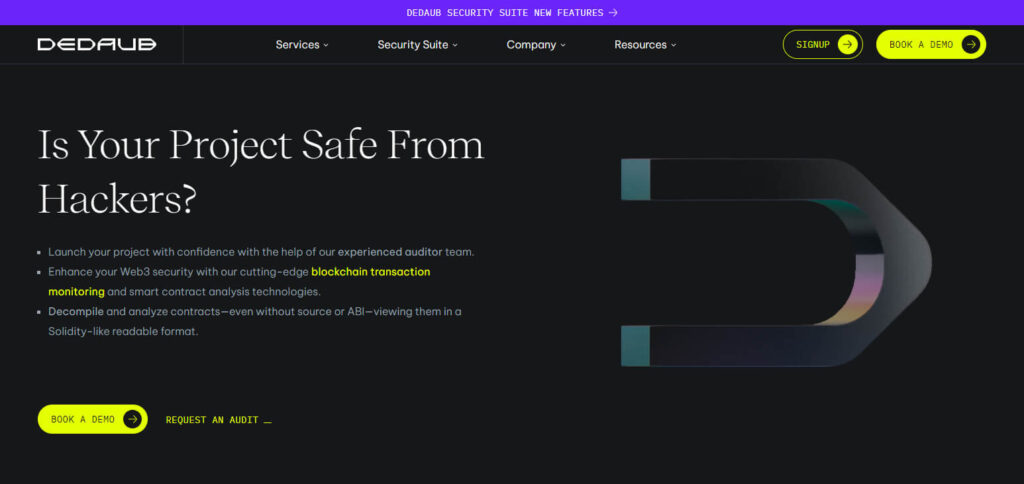Click the arrow icon in the hero Book a Demo button

[x=133, y=419]
